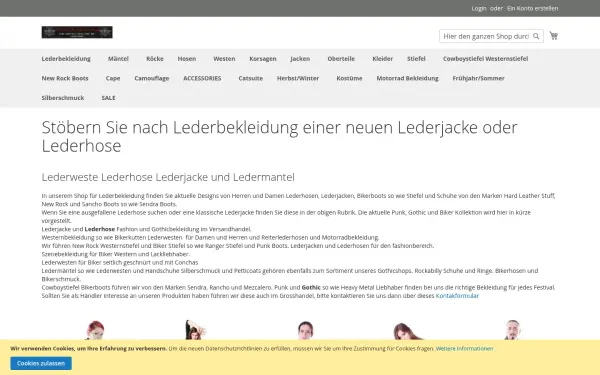Follow the Kontakformular link

click(x=457, y=296)
